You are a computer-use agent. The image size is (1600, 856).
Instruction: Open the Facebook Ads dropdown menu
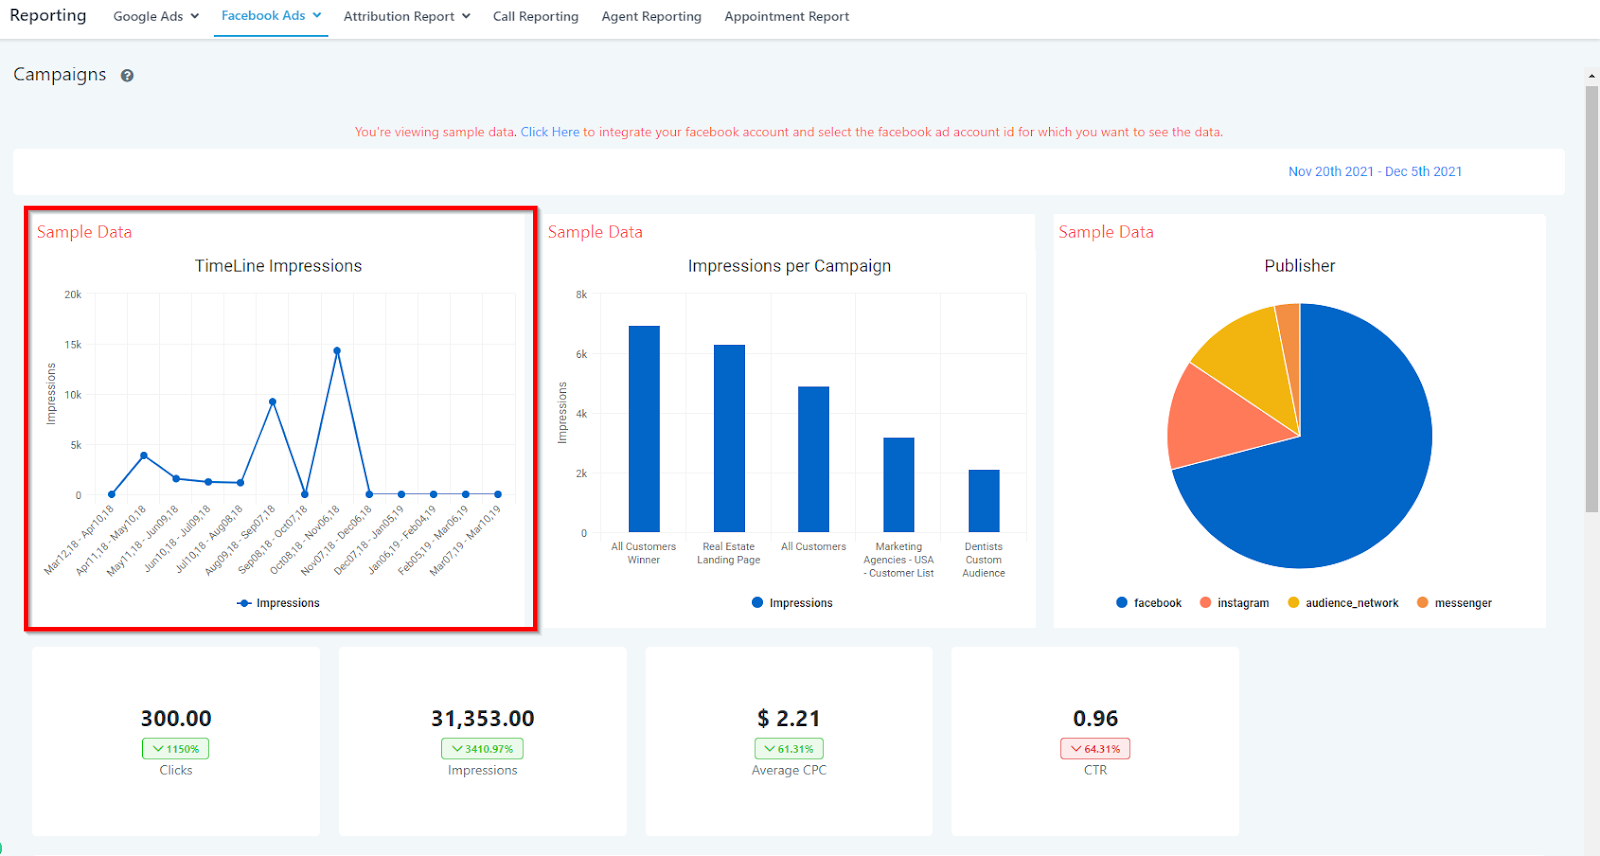pyautogui.click(x=271, y=16)
